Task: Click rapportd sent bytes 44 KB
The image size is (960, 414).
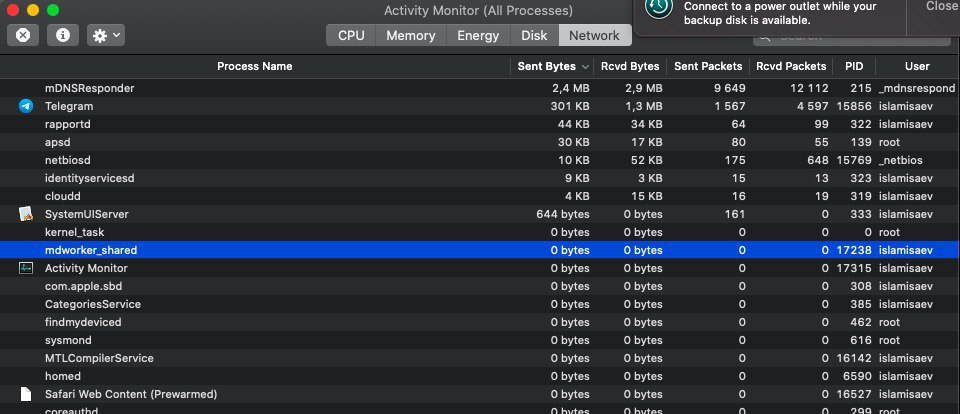Action: pyautogui.click(x=574, y=124)
